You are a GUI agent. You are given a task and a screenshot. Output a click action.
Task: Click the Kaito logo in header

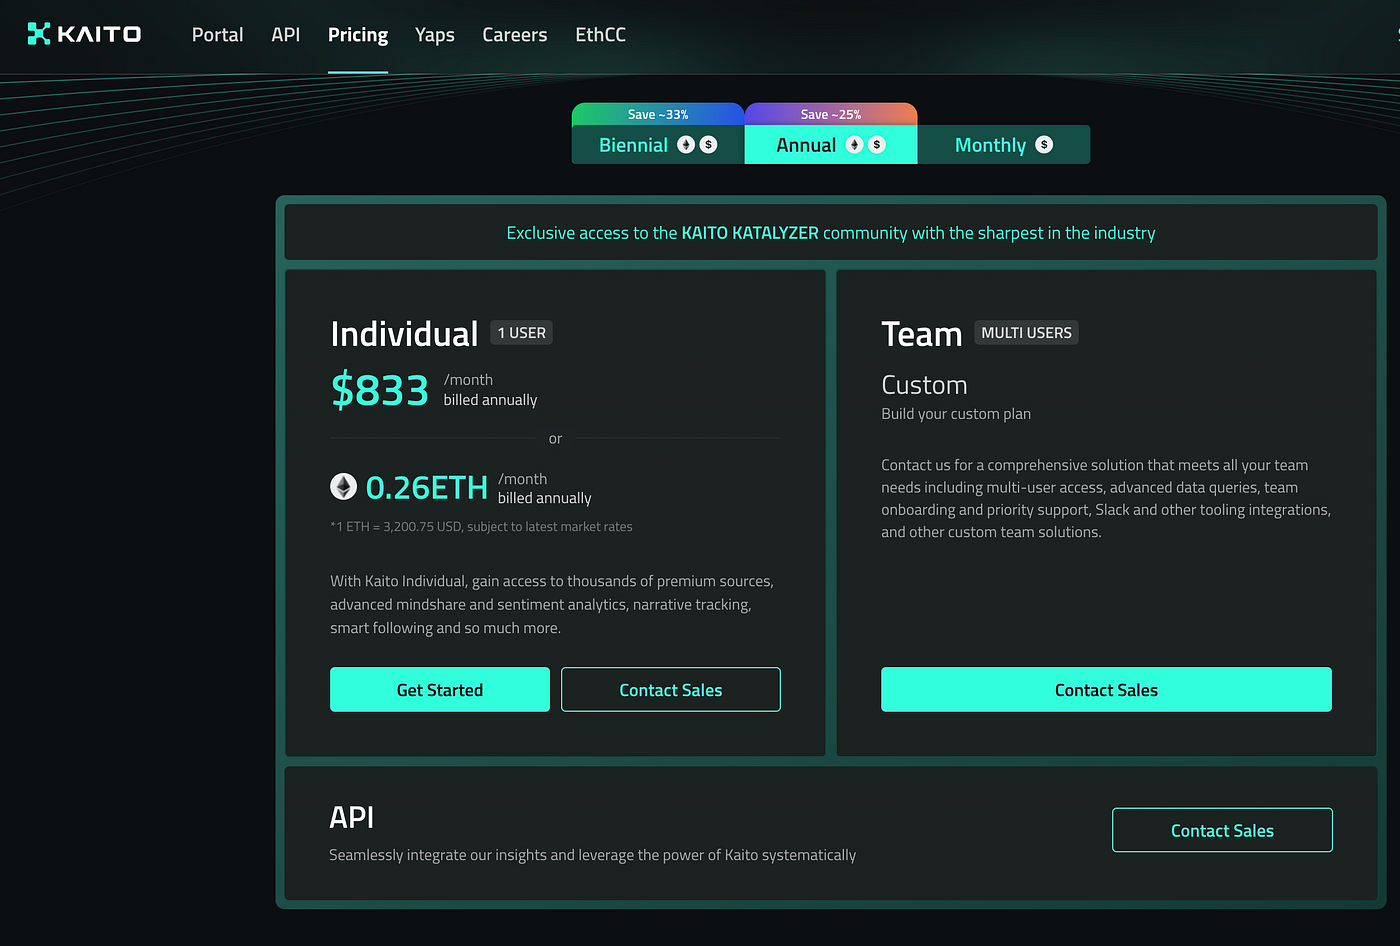pos(84,34)
